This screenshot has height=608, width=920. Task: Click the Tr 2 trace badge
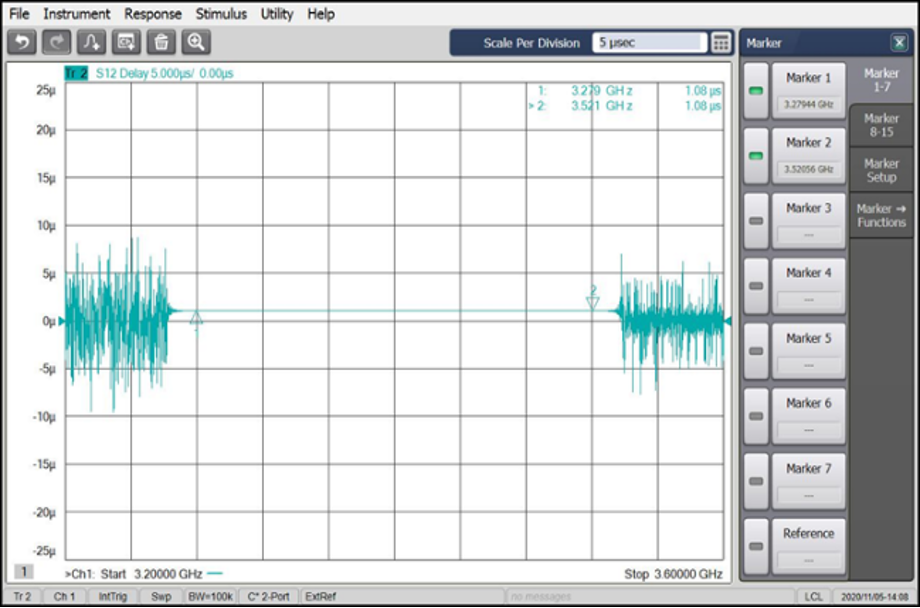(77, 73)
